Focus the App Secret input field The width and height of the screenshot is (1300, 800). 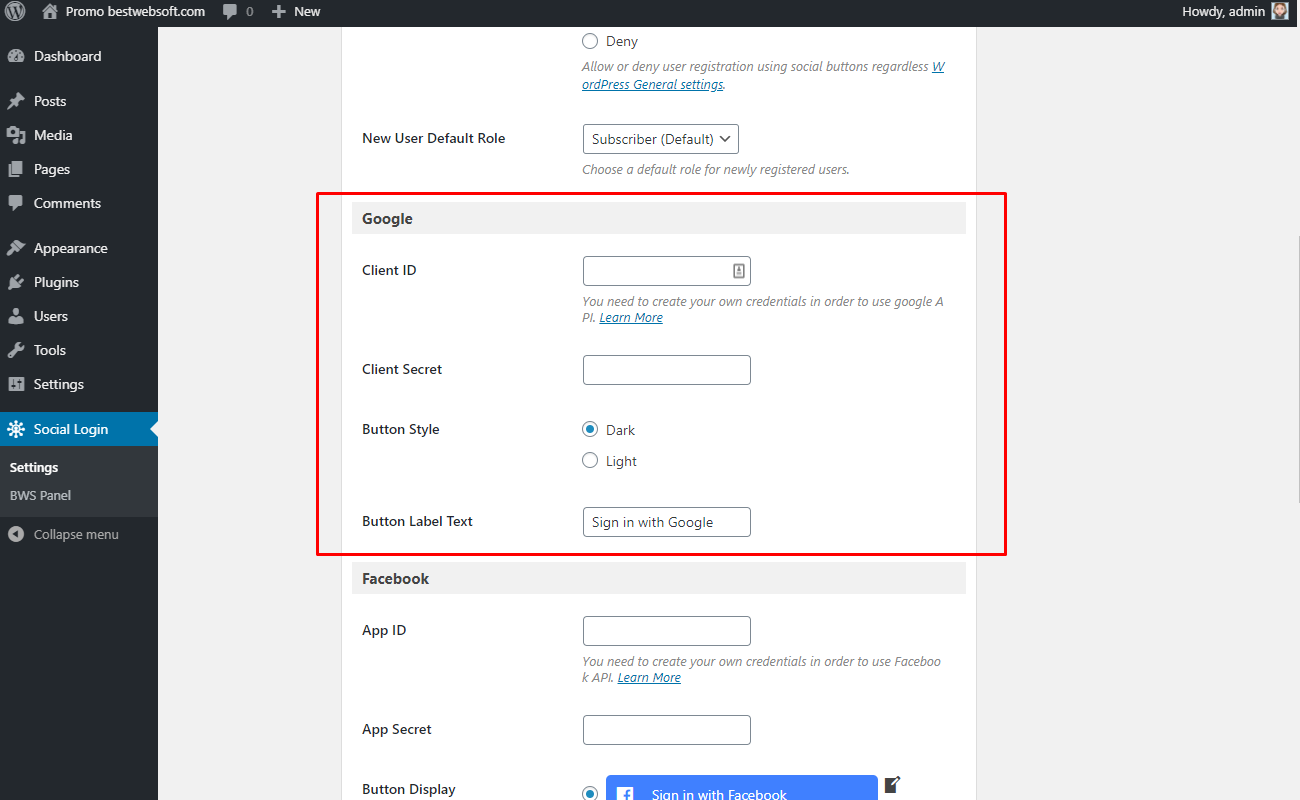[x=667, y=730]
